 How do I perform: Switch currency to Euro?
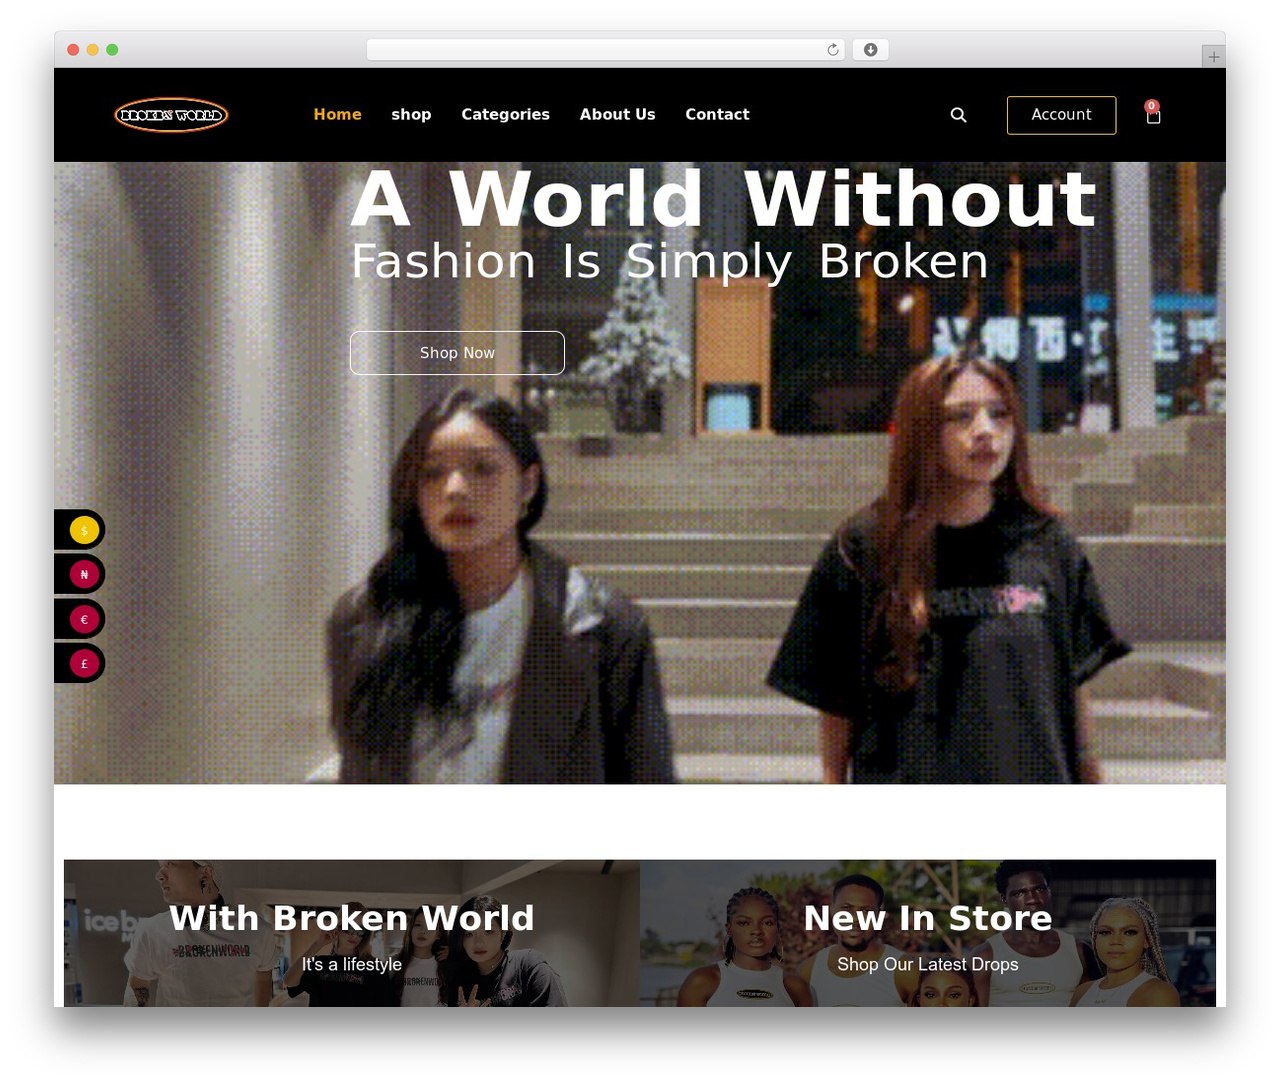click(84, 619)
